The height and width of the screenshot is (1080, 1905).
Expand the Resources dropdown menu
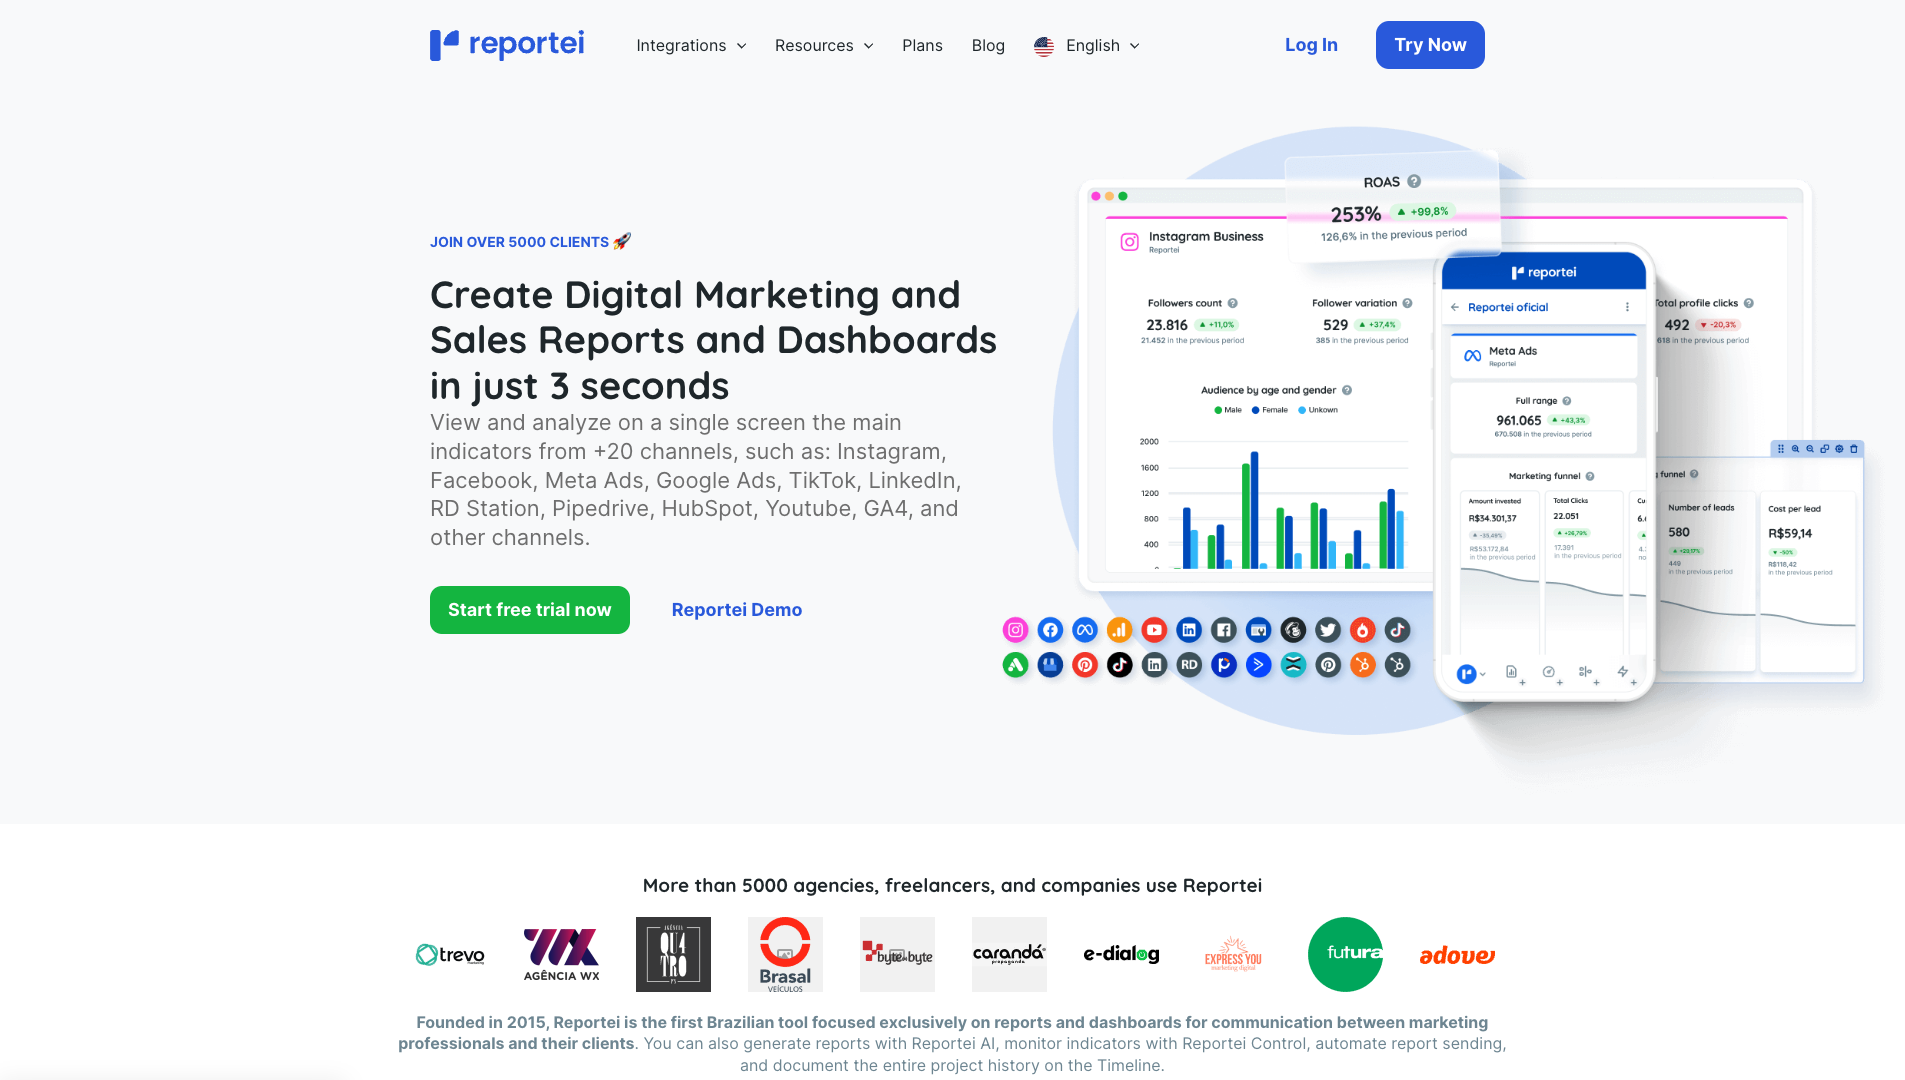click(x=824, y=46)
